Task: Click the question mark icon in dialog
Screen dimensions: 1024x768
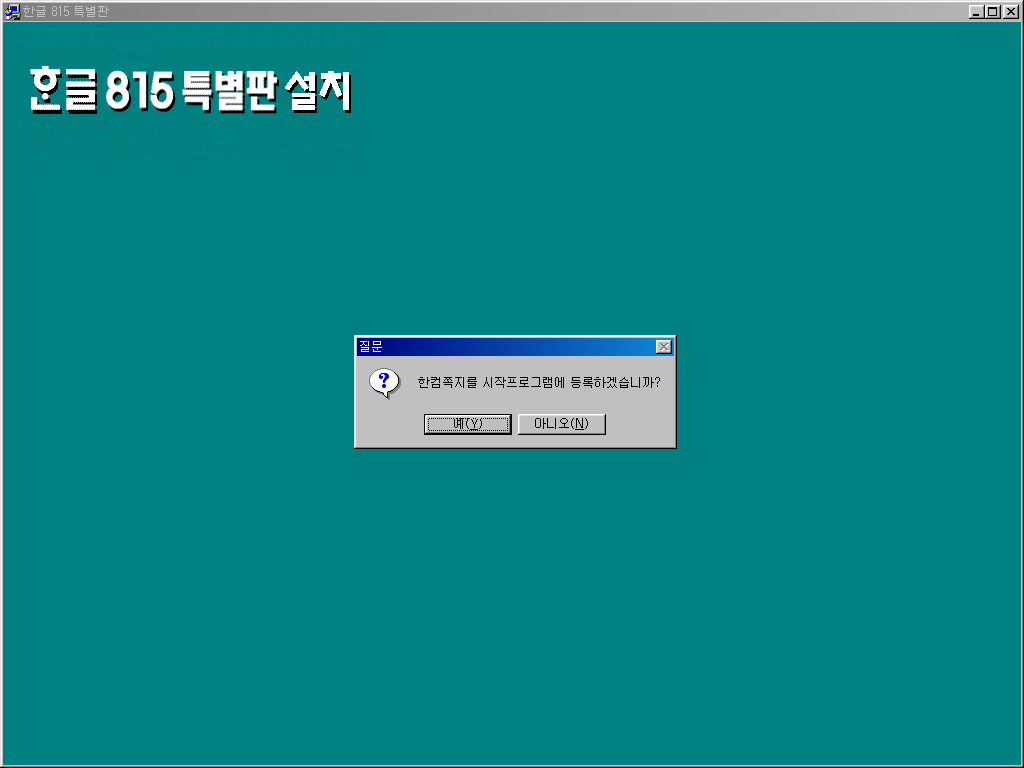Action: click(384, 383)
